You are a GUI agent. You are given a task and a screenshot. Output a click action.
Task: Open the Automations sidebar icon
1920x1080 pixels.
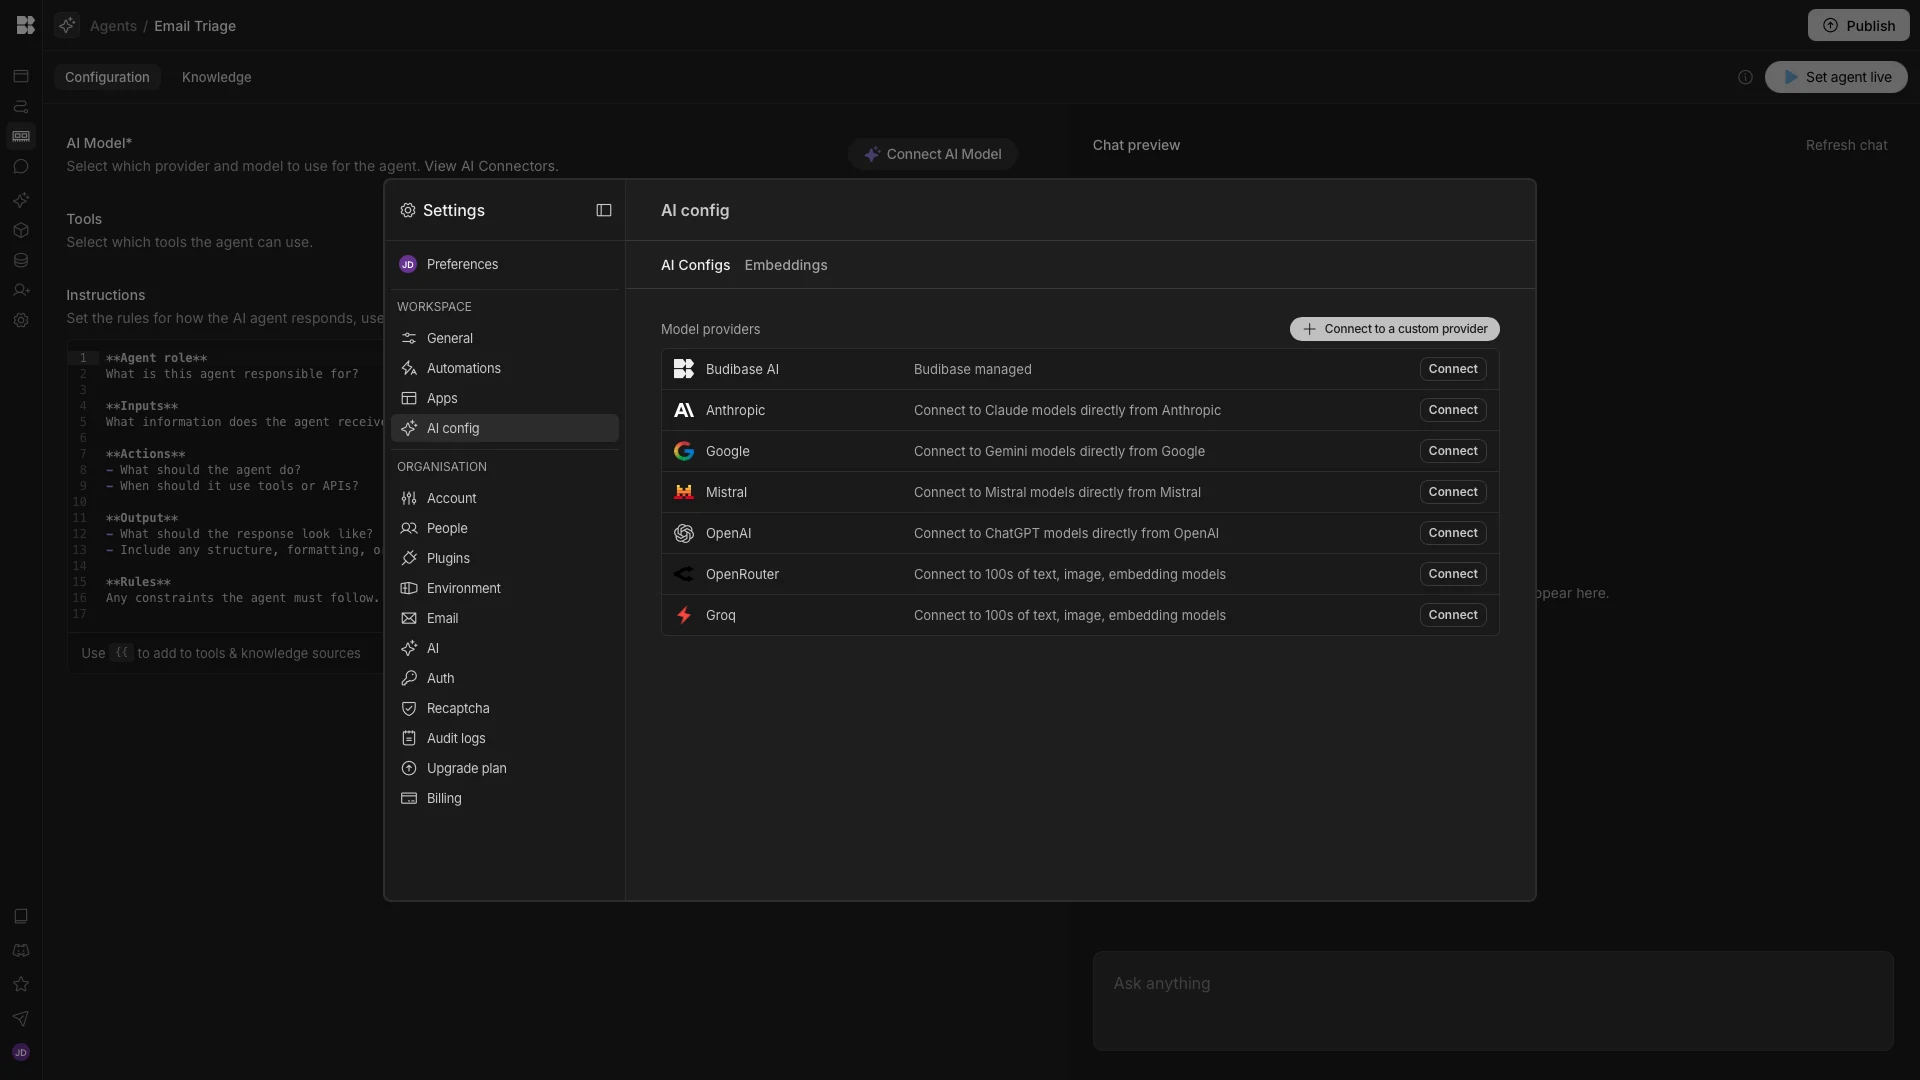(x=21, y=106)
